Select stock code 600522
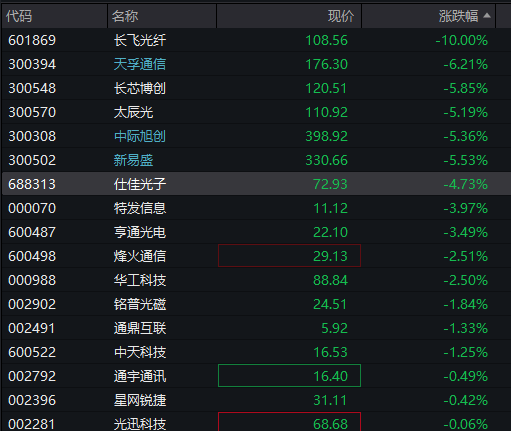The height and width of the screenshot is (431, 511). (x=32, y=352)
